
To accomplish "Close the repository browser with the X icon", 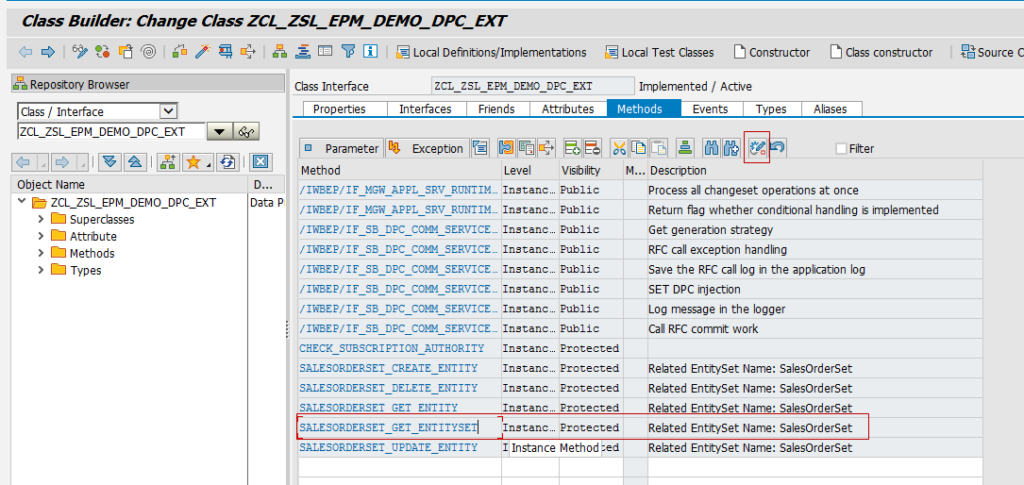I will pos(260,162).
